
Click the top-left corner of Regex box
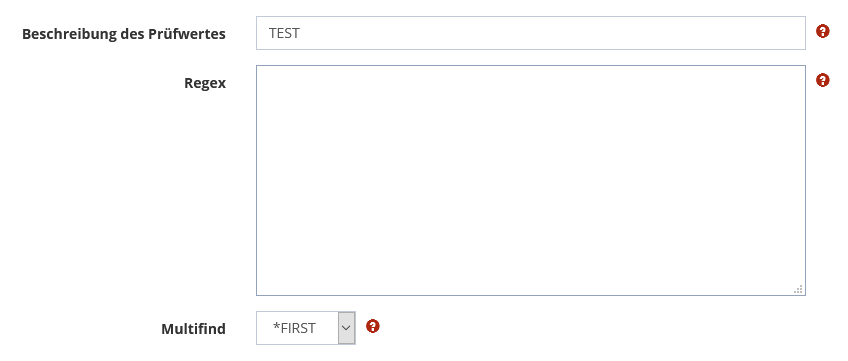click(260, 69)
